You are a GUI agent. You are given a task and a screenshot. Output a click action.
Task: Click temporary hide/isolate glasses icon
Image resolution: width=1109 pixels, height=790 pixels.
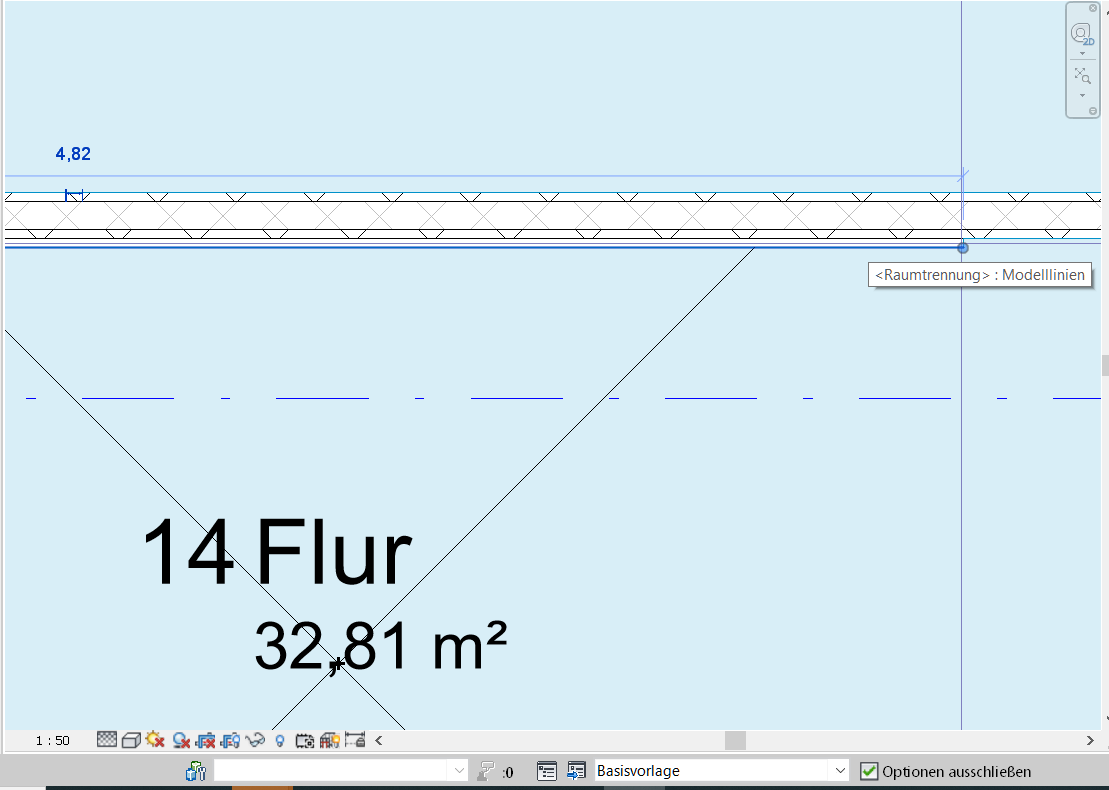255,740
